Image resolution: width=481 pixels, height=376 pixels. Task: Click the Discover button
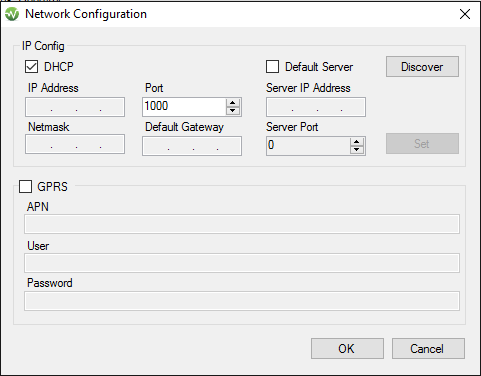422,67
